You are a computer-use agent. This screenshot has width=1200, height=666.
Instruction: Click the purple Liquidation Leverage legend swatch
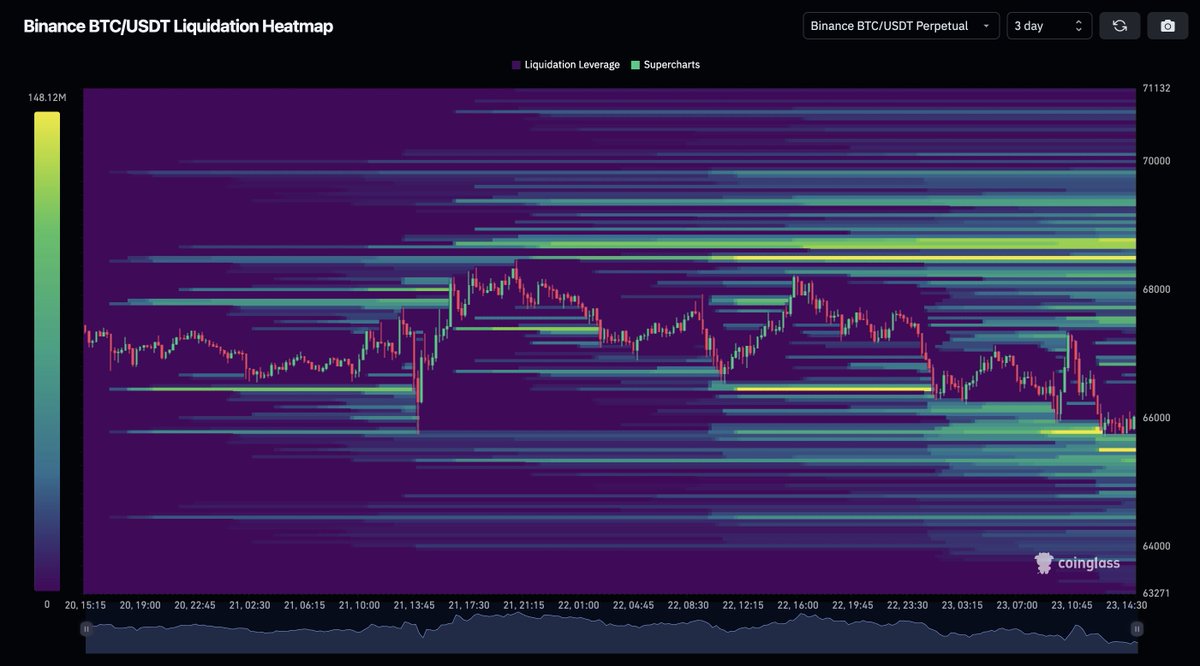515,63
